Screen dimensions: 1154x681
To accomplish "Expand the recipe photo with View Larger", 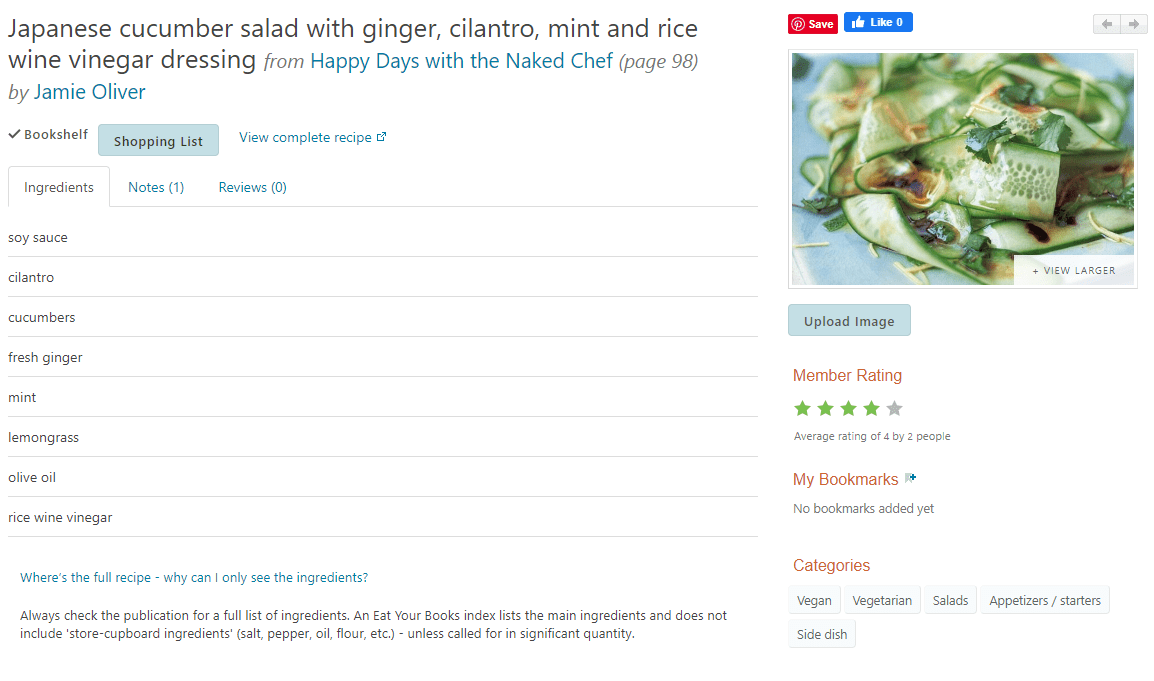I will pos(1073,270).
